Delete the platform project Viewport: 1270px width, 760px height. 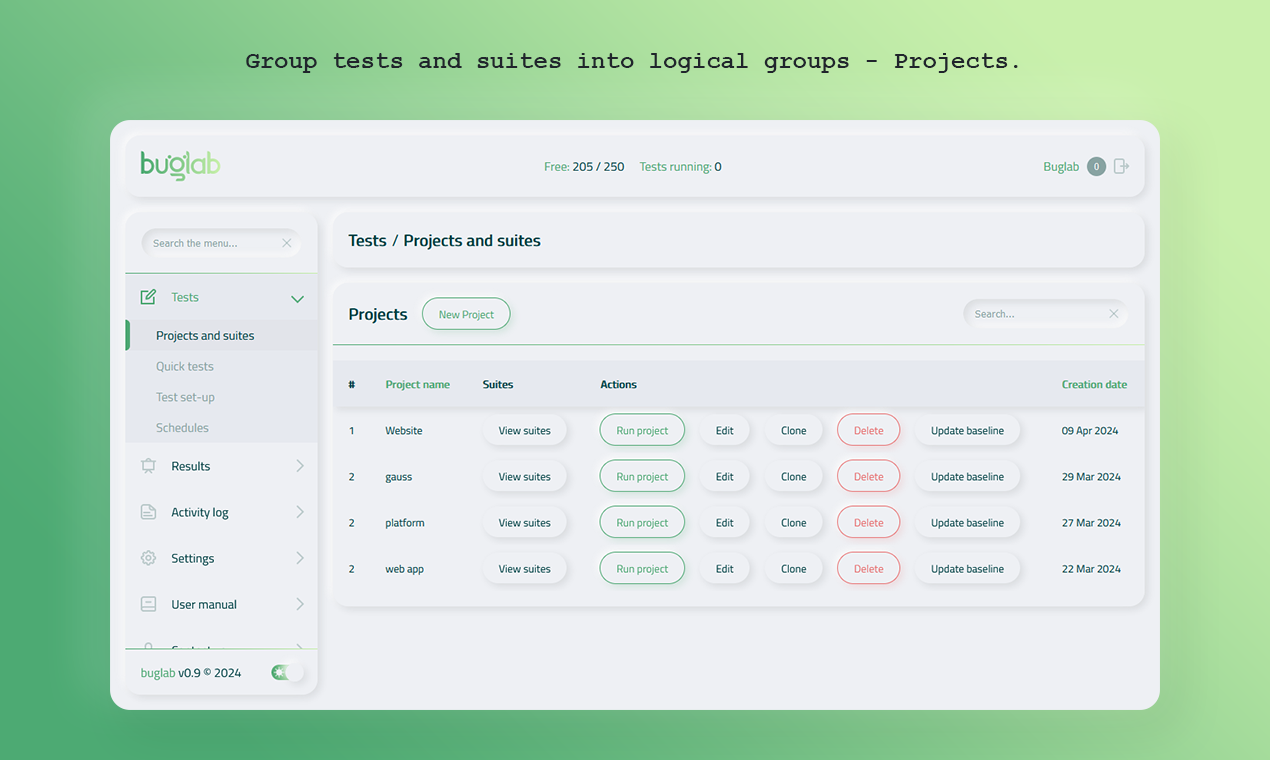point(868,522)
